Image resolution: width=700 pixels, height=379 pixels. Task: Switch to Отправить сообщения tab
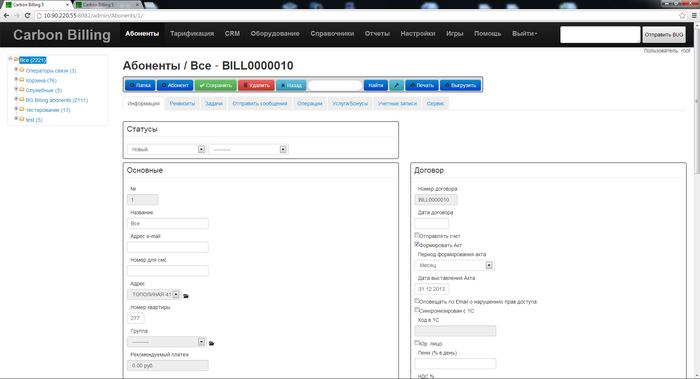coord(260,104)
